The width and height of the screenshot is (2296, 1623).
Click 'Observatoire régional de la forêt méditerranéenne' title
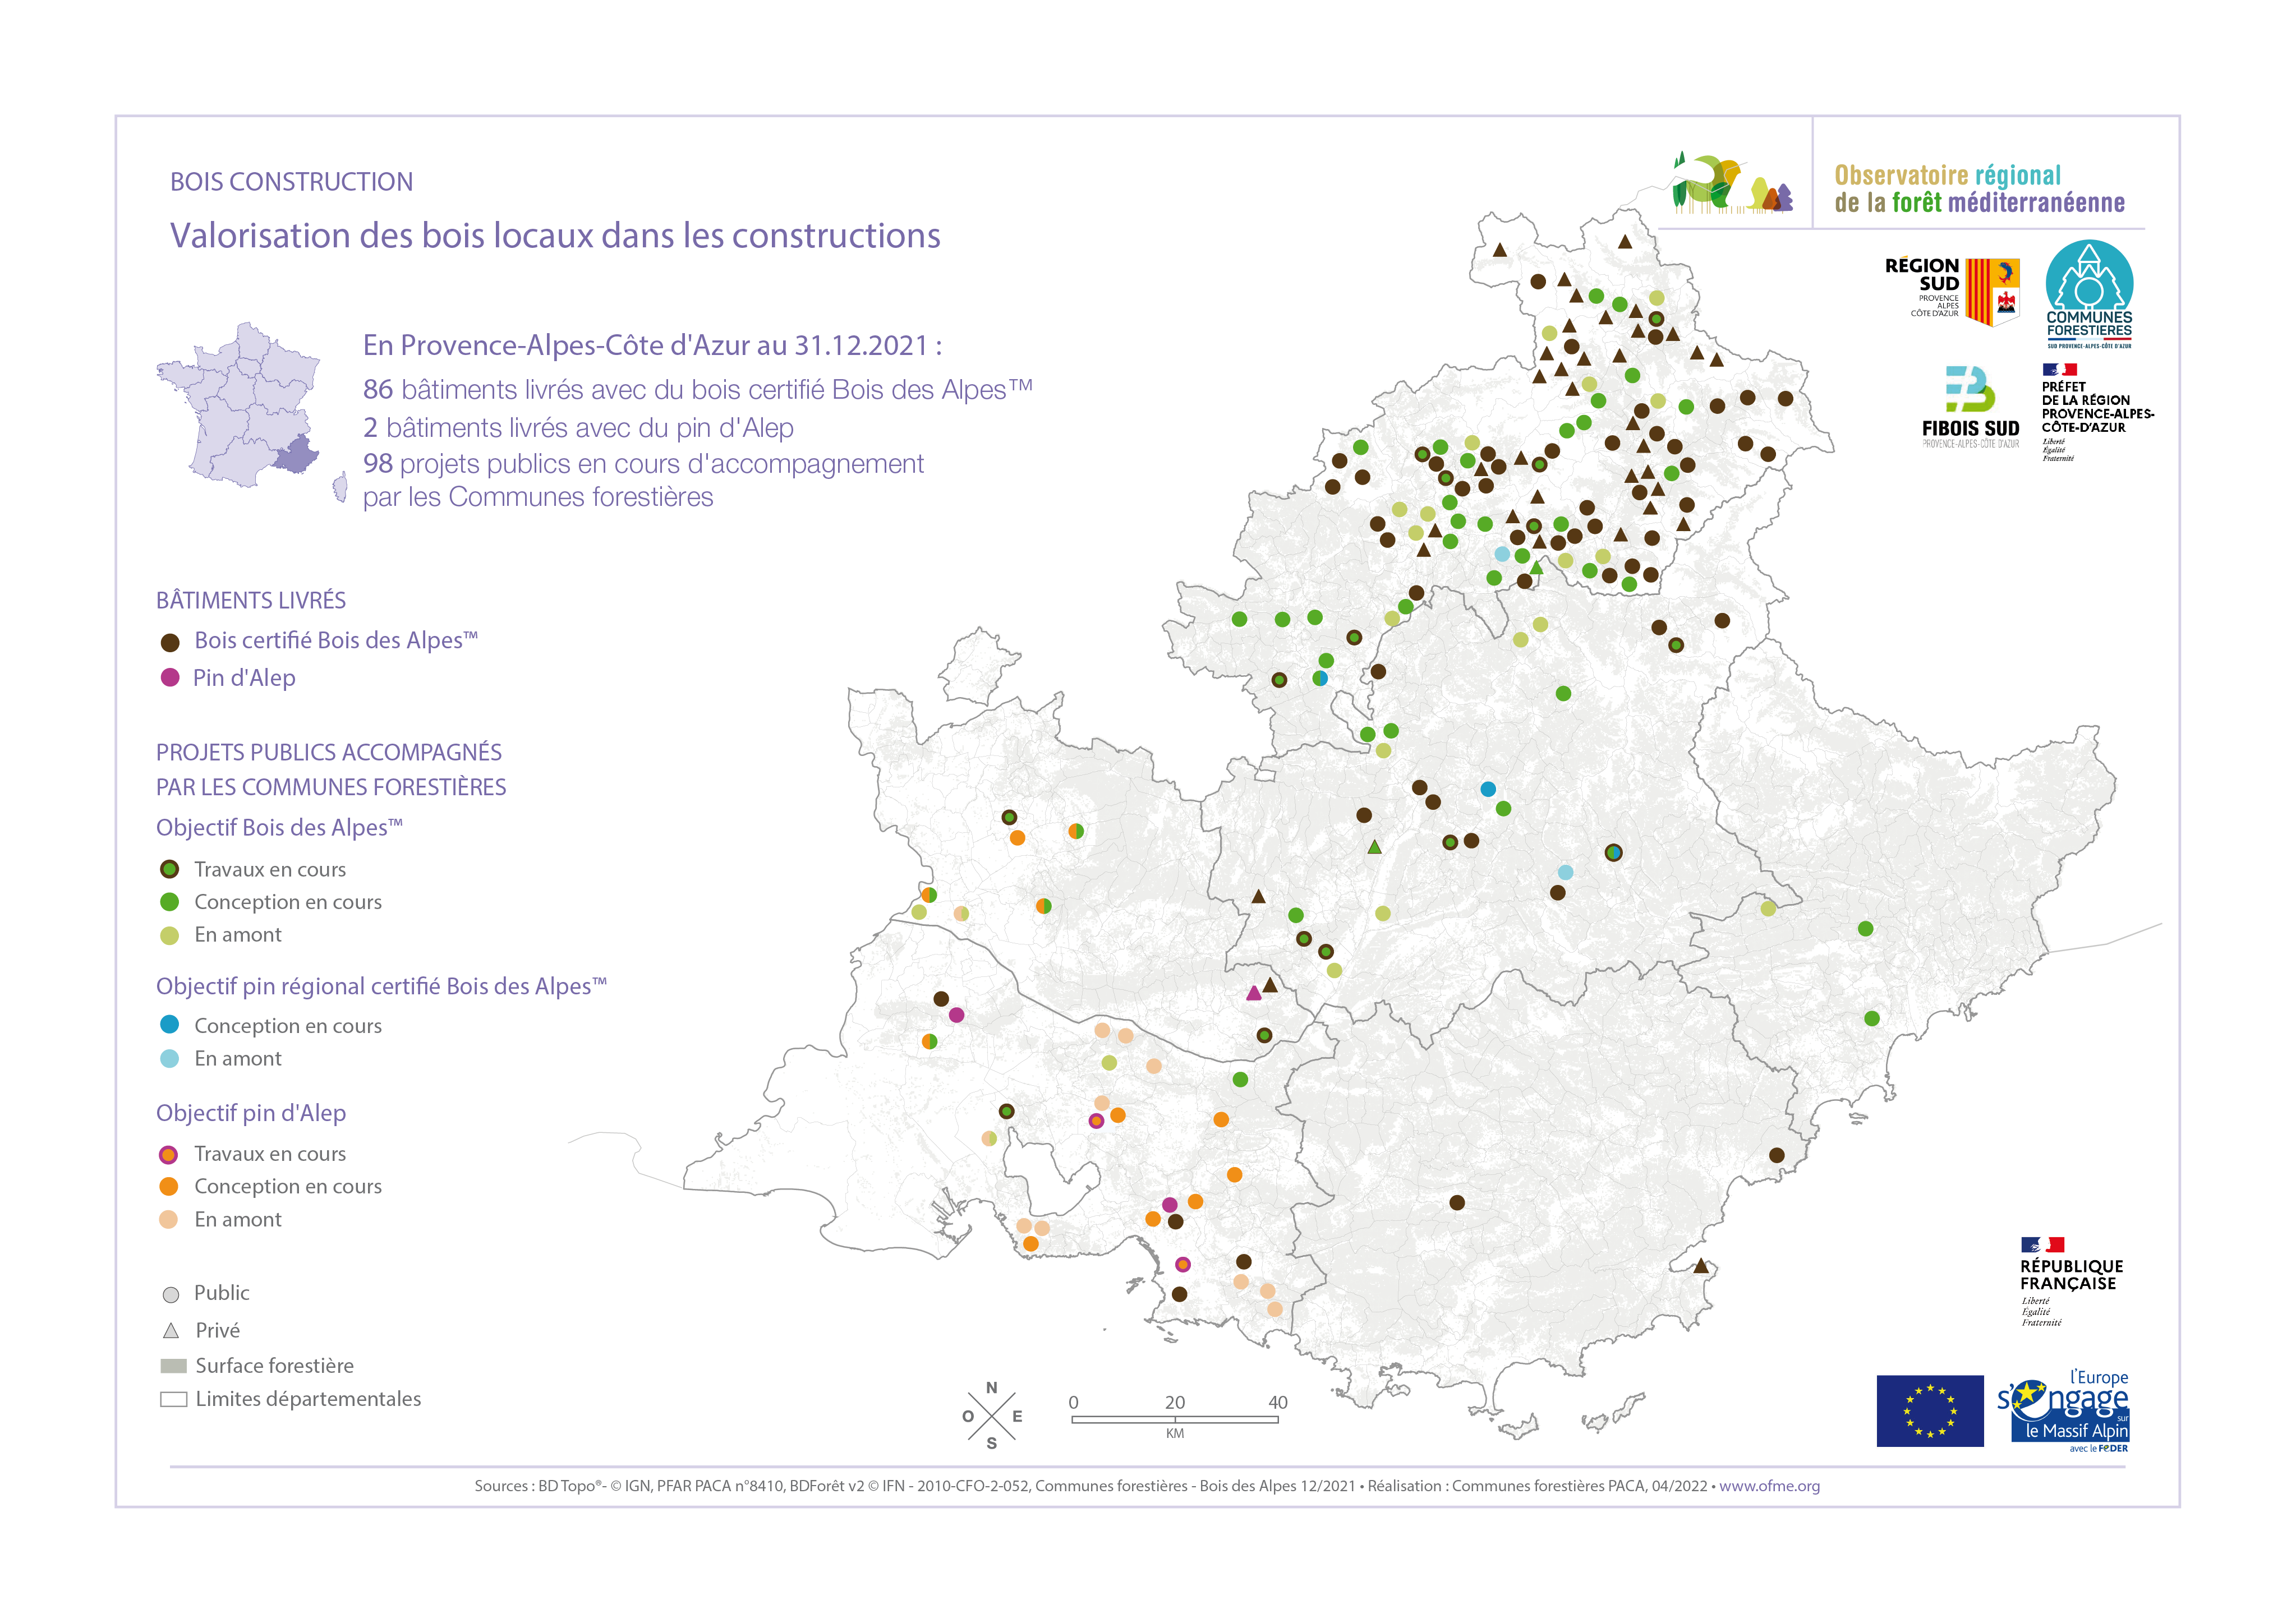click(1980, 189)
